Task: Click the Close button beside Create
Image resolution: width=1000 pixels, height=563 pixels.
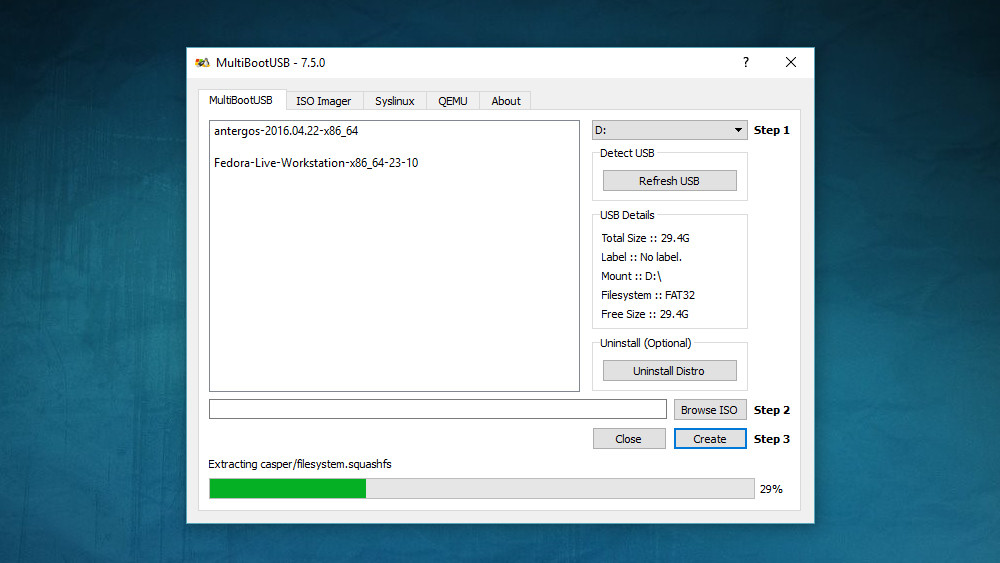Action: 629,439
